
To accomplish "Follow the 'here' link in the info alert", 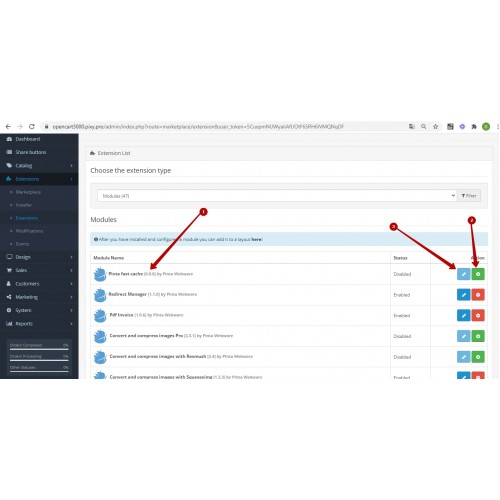I will (x=256, y=239).
